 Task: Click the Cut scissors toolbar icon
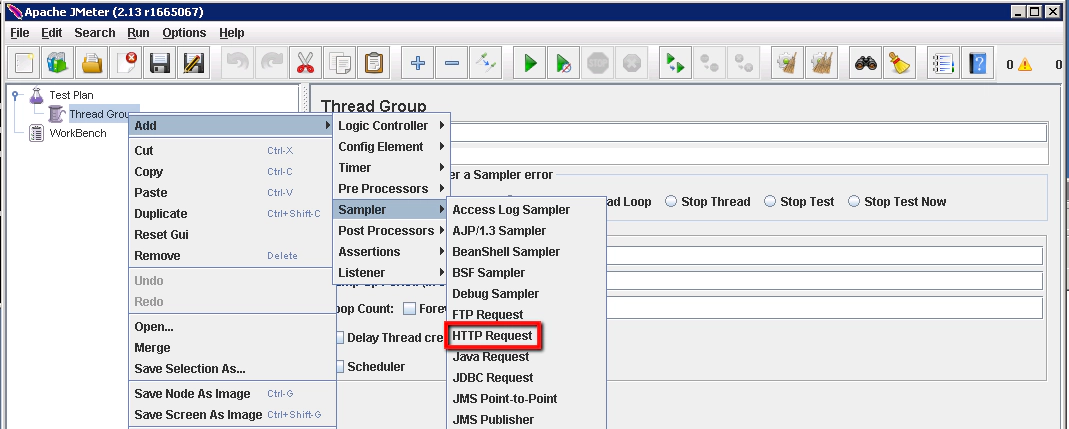click(305, 63)
